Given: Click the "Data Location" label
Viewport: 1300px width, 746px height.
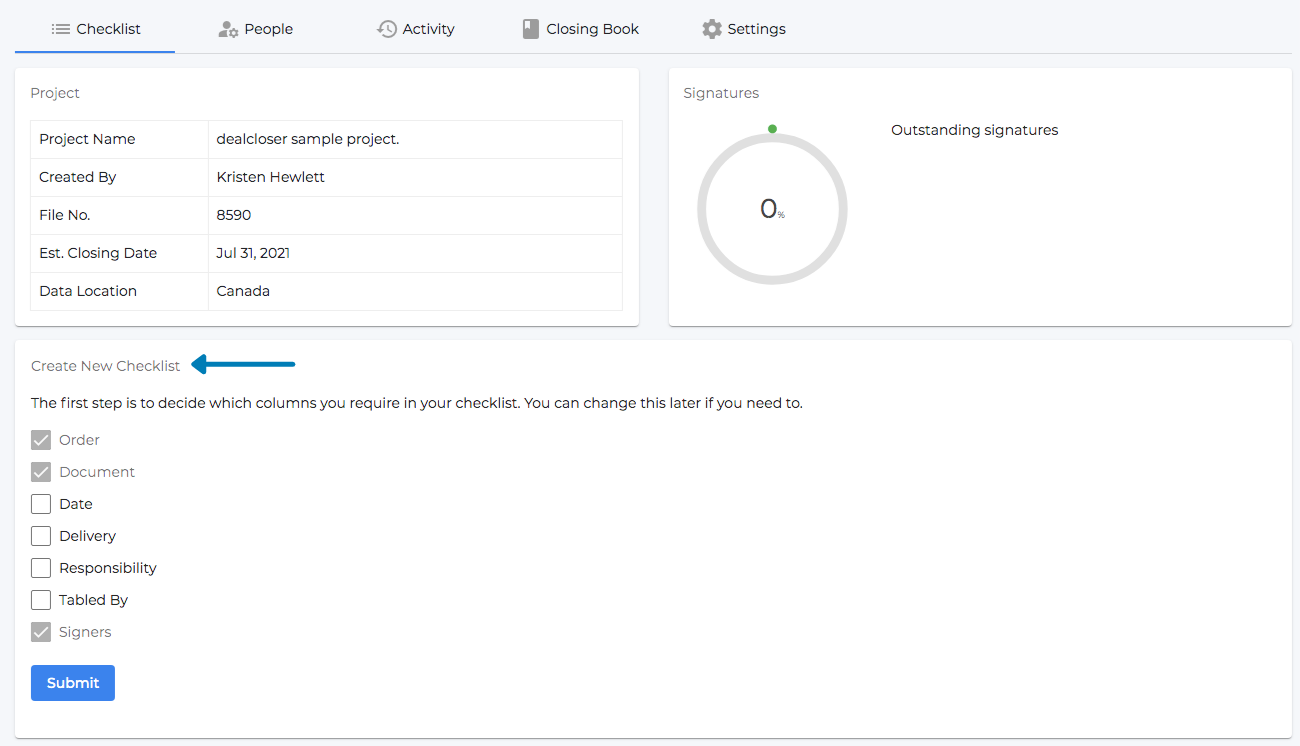Looking at the screenshot, I should (x=88, y=291).
